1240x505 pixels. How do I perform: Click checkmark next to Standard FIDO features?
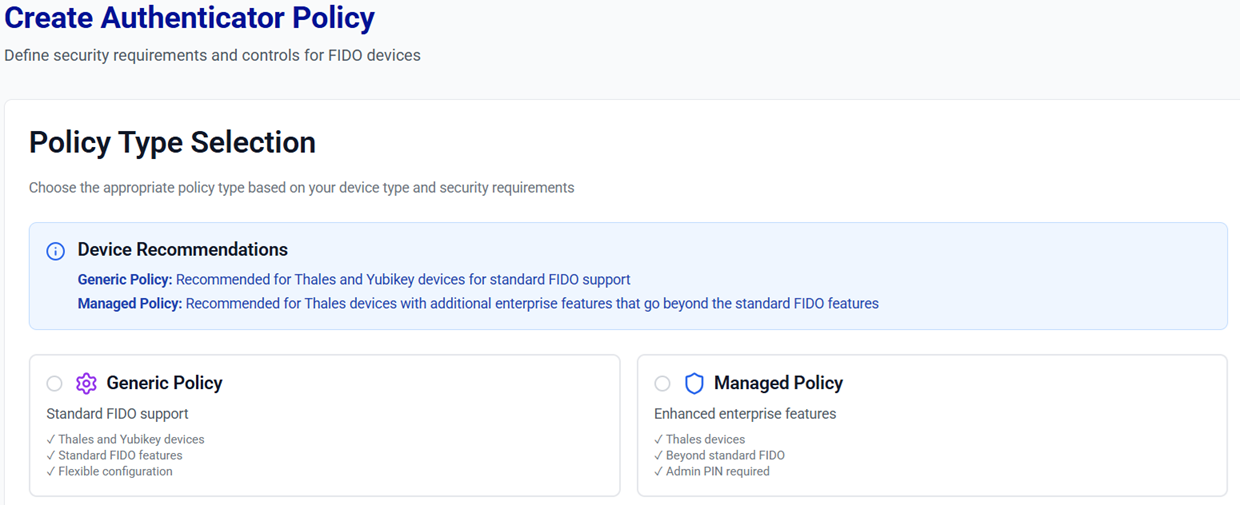coord(51,456)
